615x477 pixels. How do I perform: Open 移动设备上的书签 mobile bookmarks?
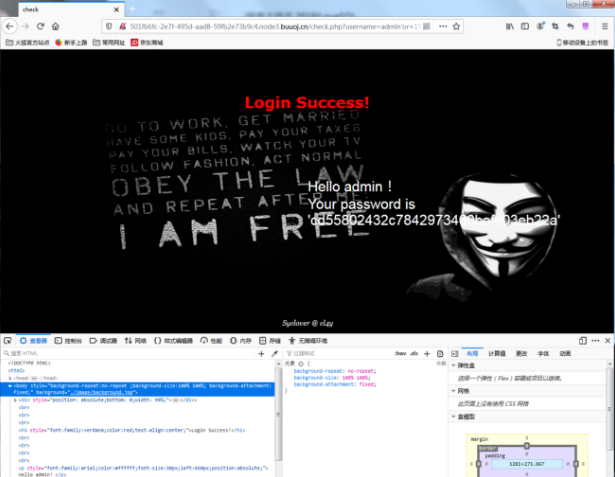click(582, 42)
